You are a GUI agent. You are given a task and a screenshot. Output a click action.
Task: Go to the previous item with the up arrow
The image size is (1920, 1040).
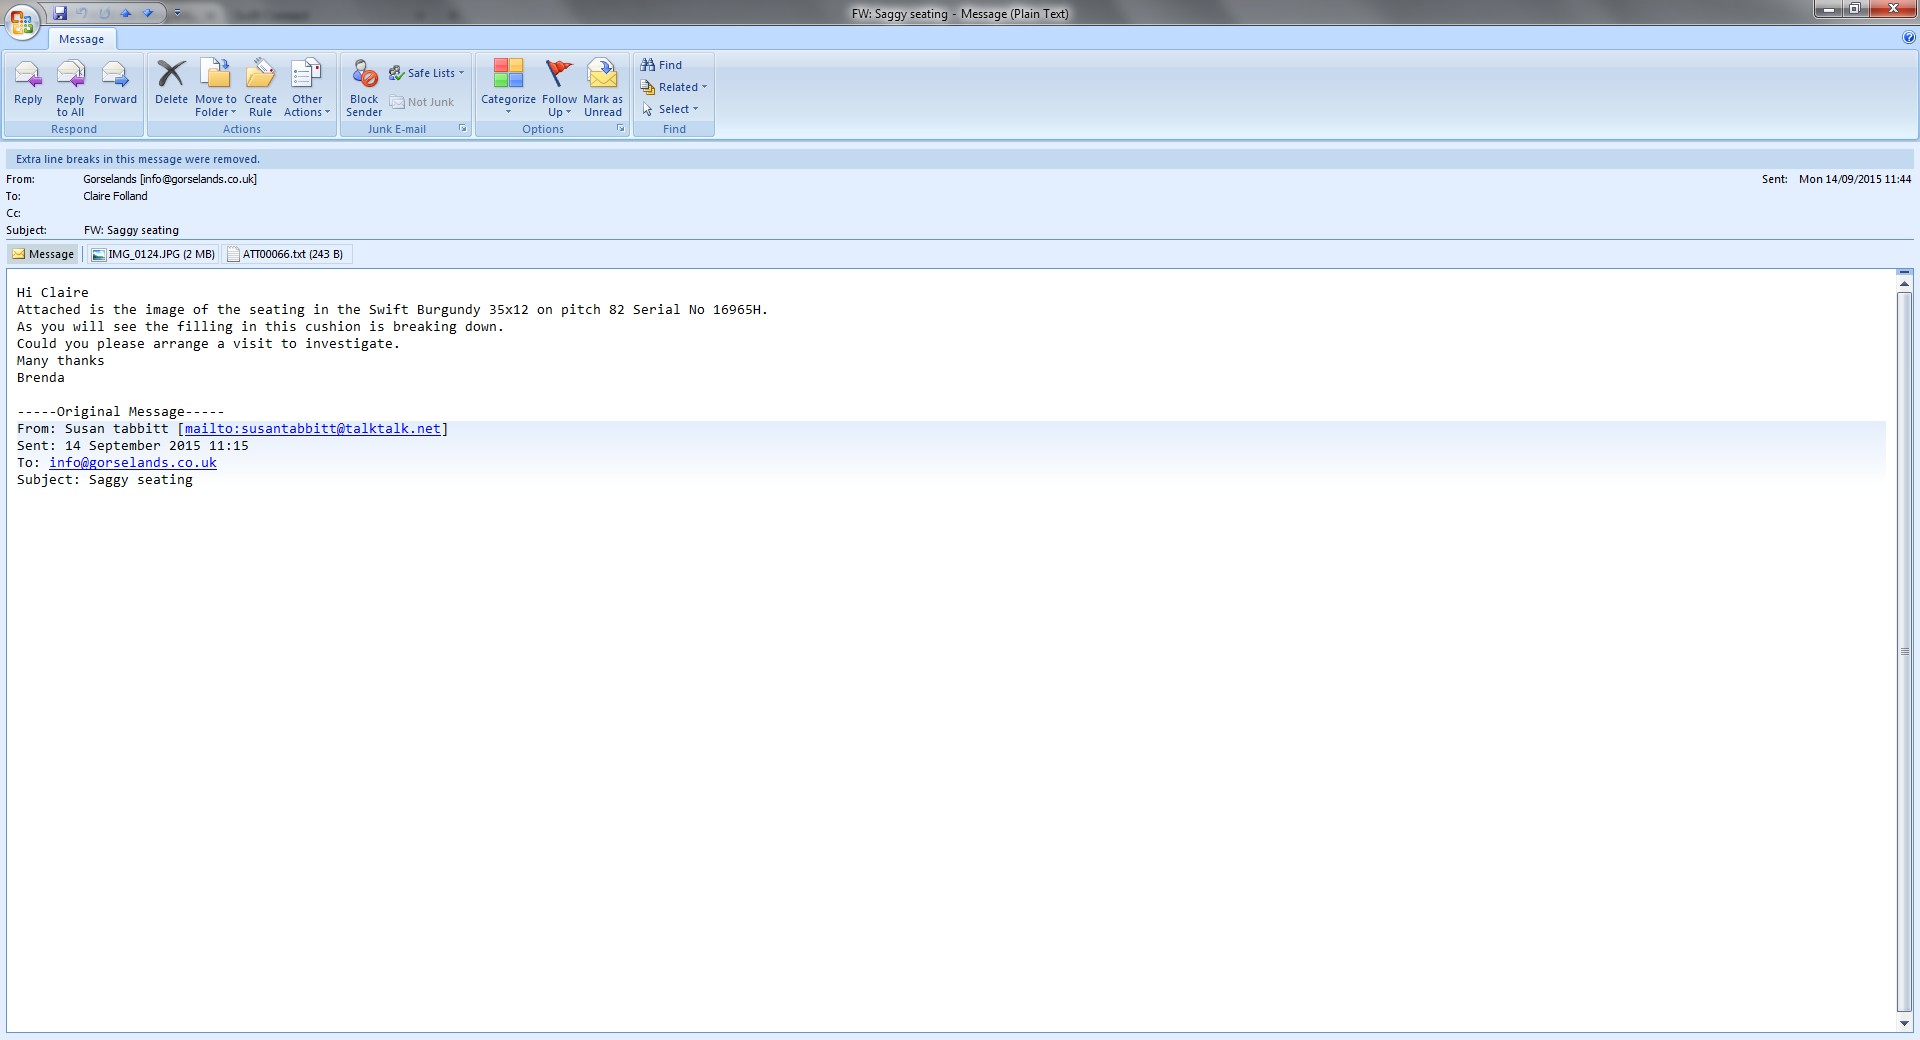point(126,13)
